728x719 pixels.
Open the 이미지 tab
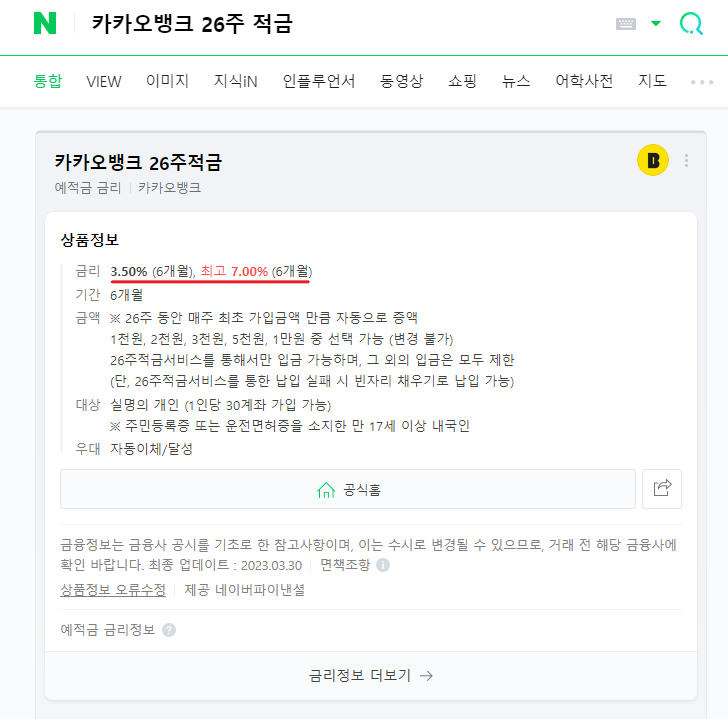tap(167, 81)
